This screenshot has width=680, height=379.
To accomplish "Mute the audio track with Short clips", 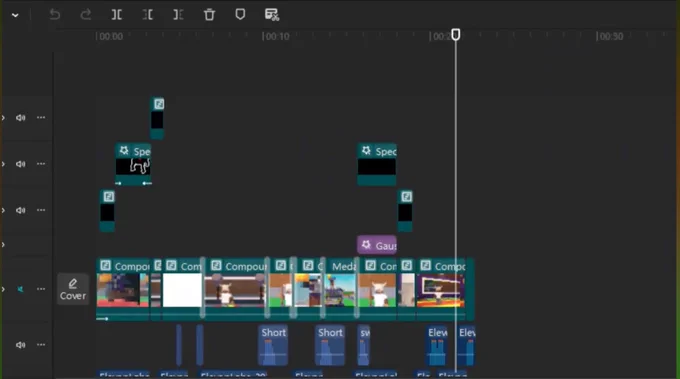I will coord(20,345).
